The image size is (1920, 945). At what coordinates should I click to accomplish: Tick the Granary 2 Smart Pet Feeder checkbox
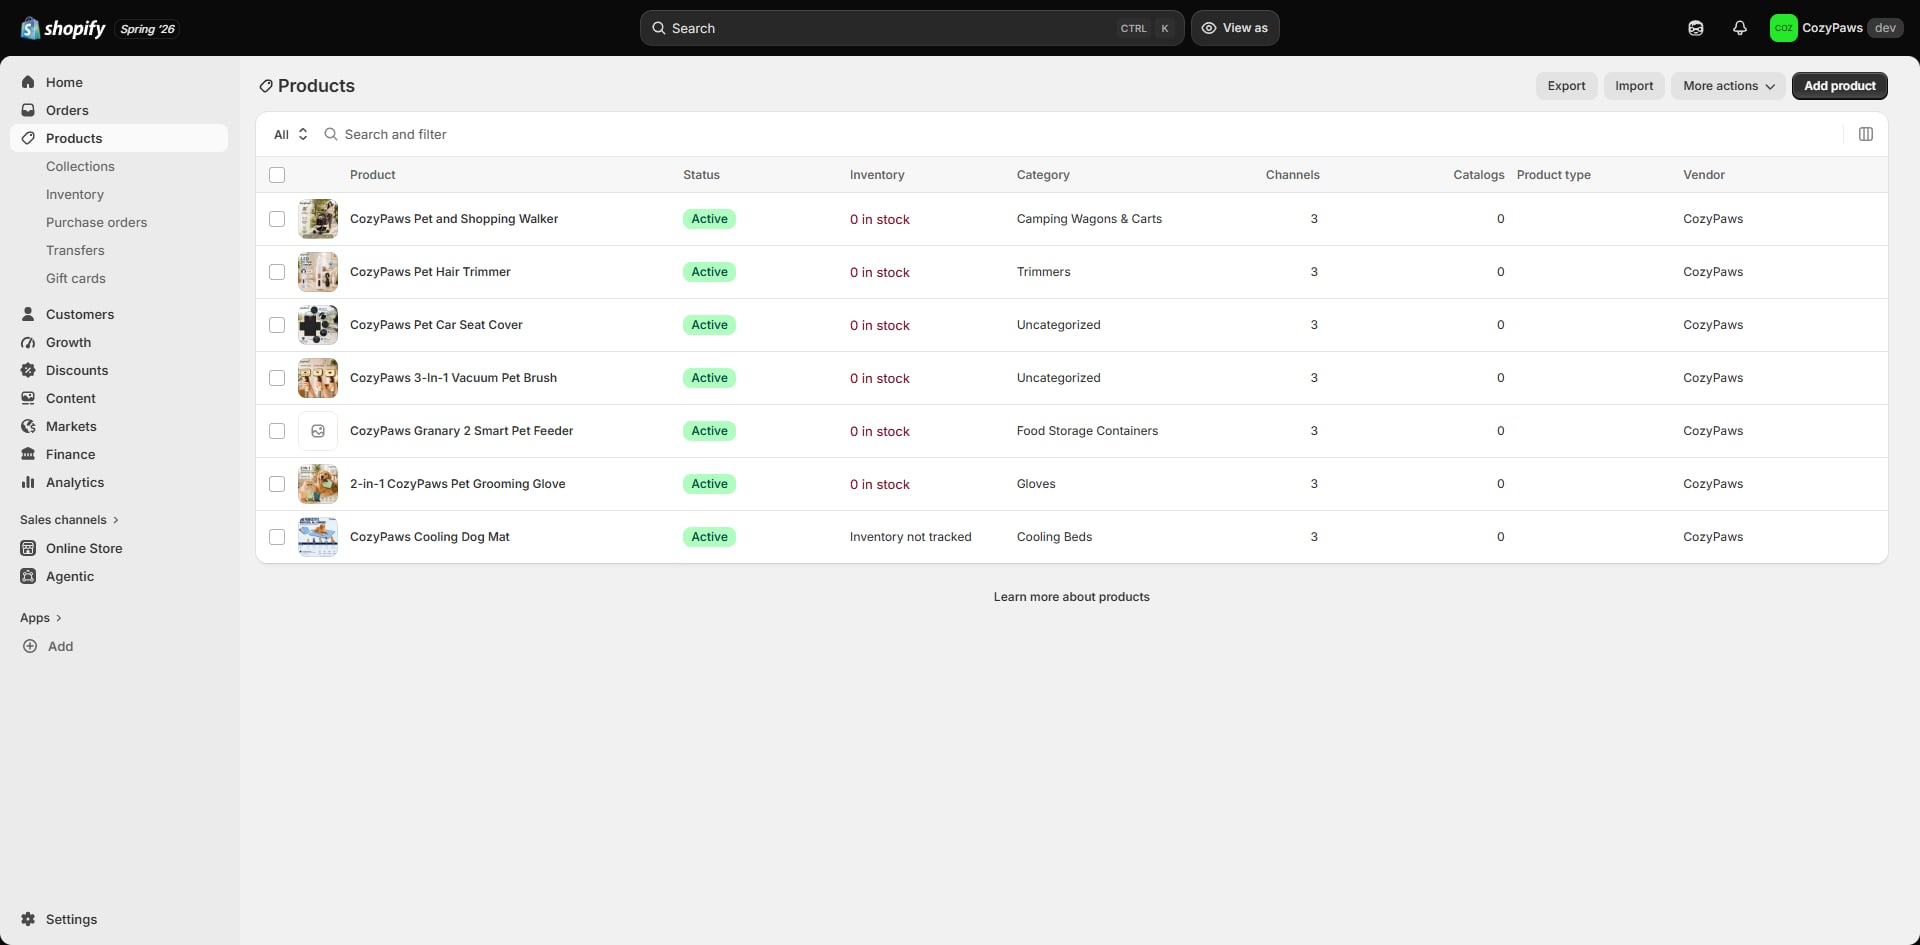pyautogui.click(x=277, y=431)
